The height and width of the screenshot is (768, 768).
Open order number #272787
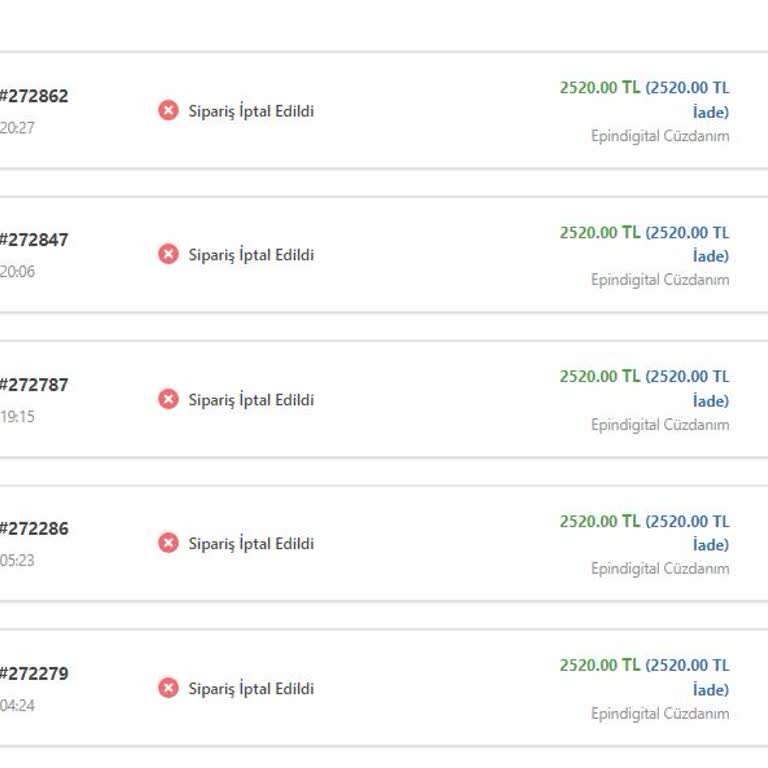pyautogui.click(x=34, y=385)
